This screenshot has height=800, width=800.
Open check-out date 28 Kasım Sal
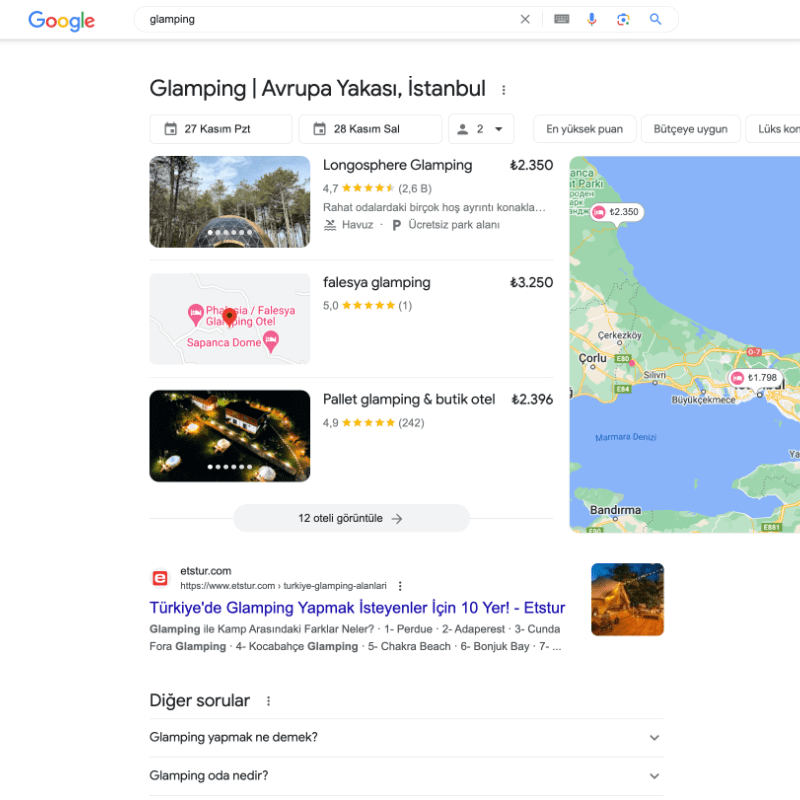[370, 129]
